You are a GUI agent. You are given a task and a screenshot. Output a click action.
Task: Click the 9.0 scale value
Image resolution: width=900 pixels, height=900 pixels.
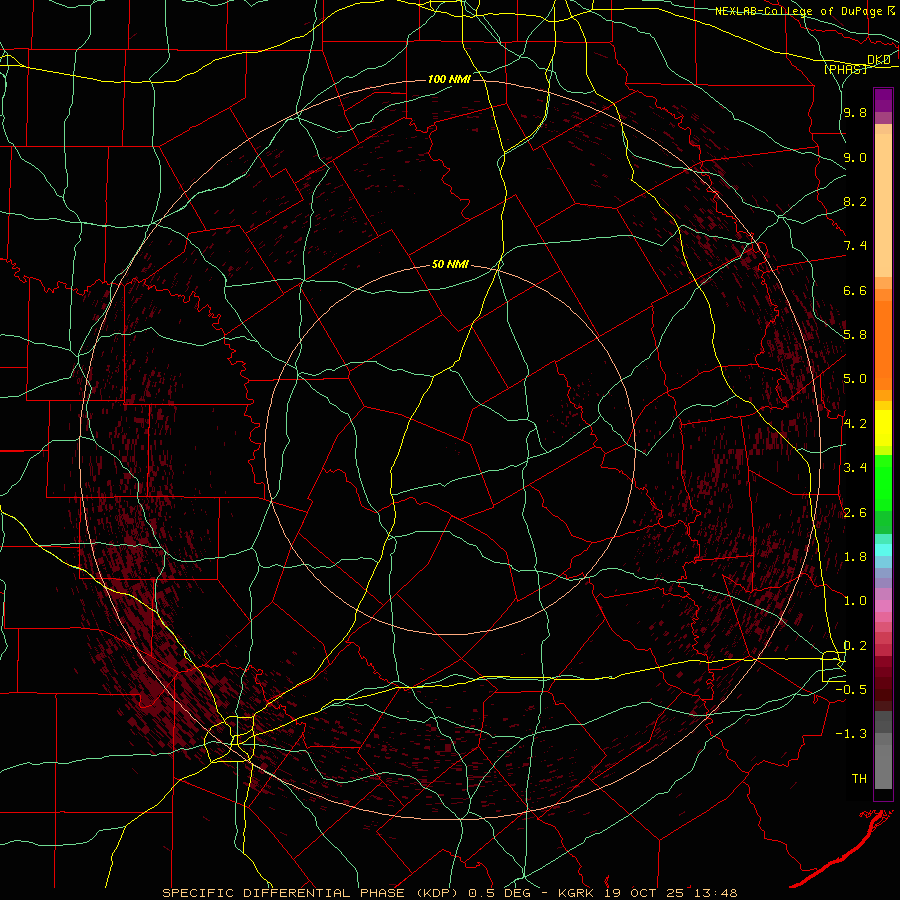point(855,157)
